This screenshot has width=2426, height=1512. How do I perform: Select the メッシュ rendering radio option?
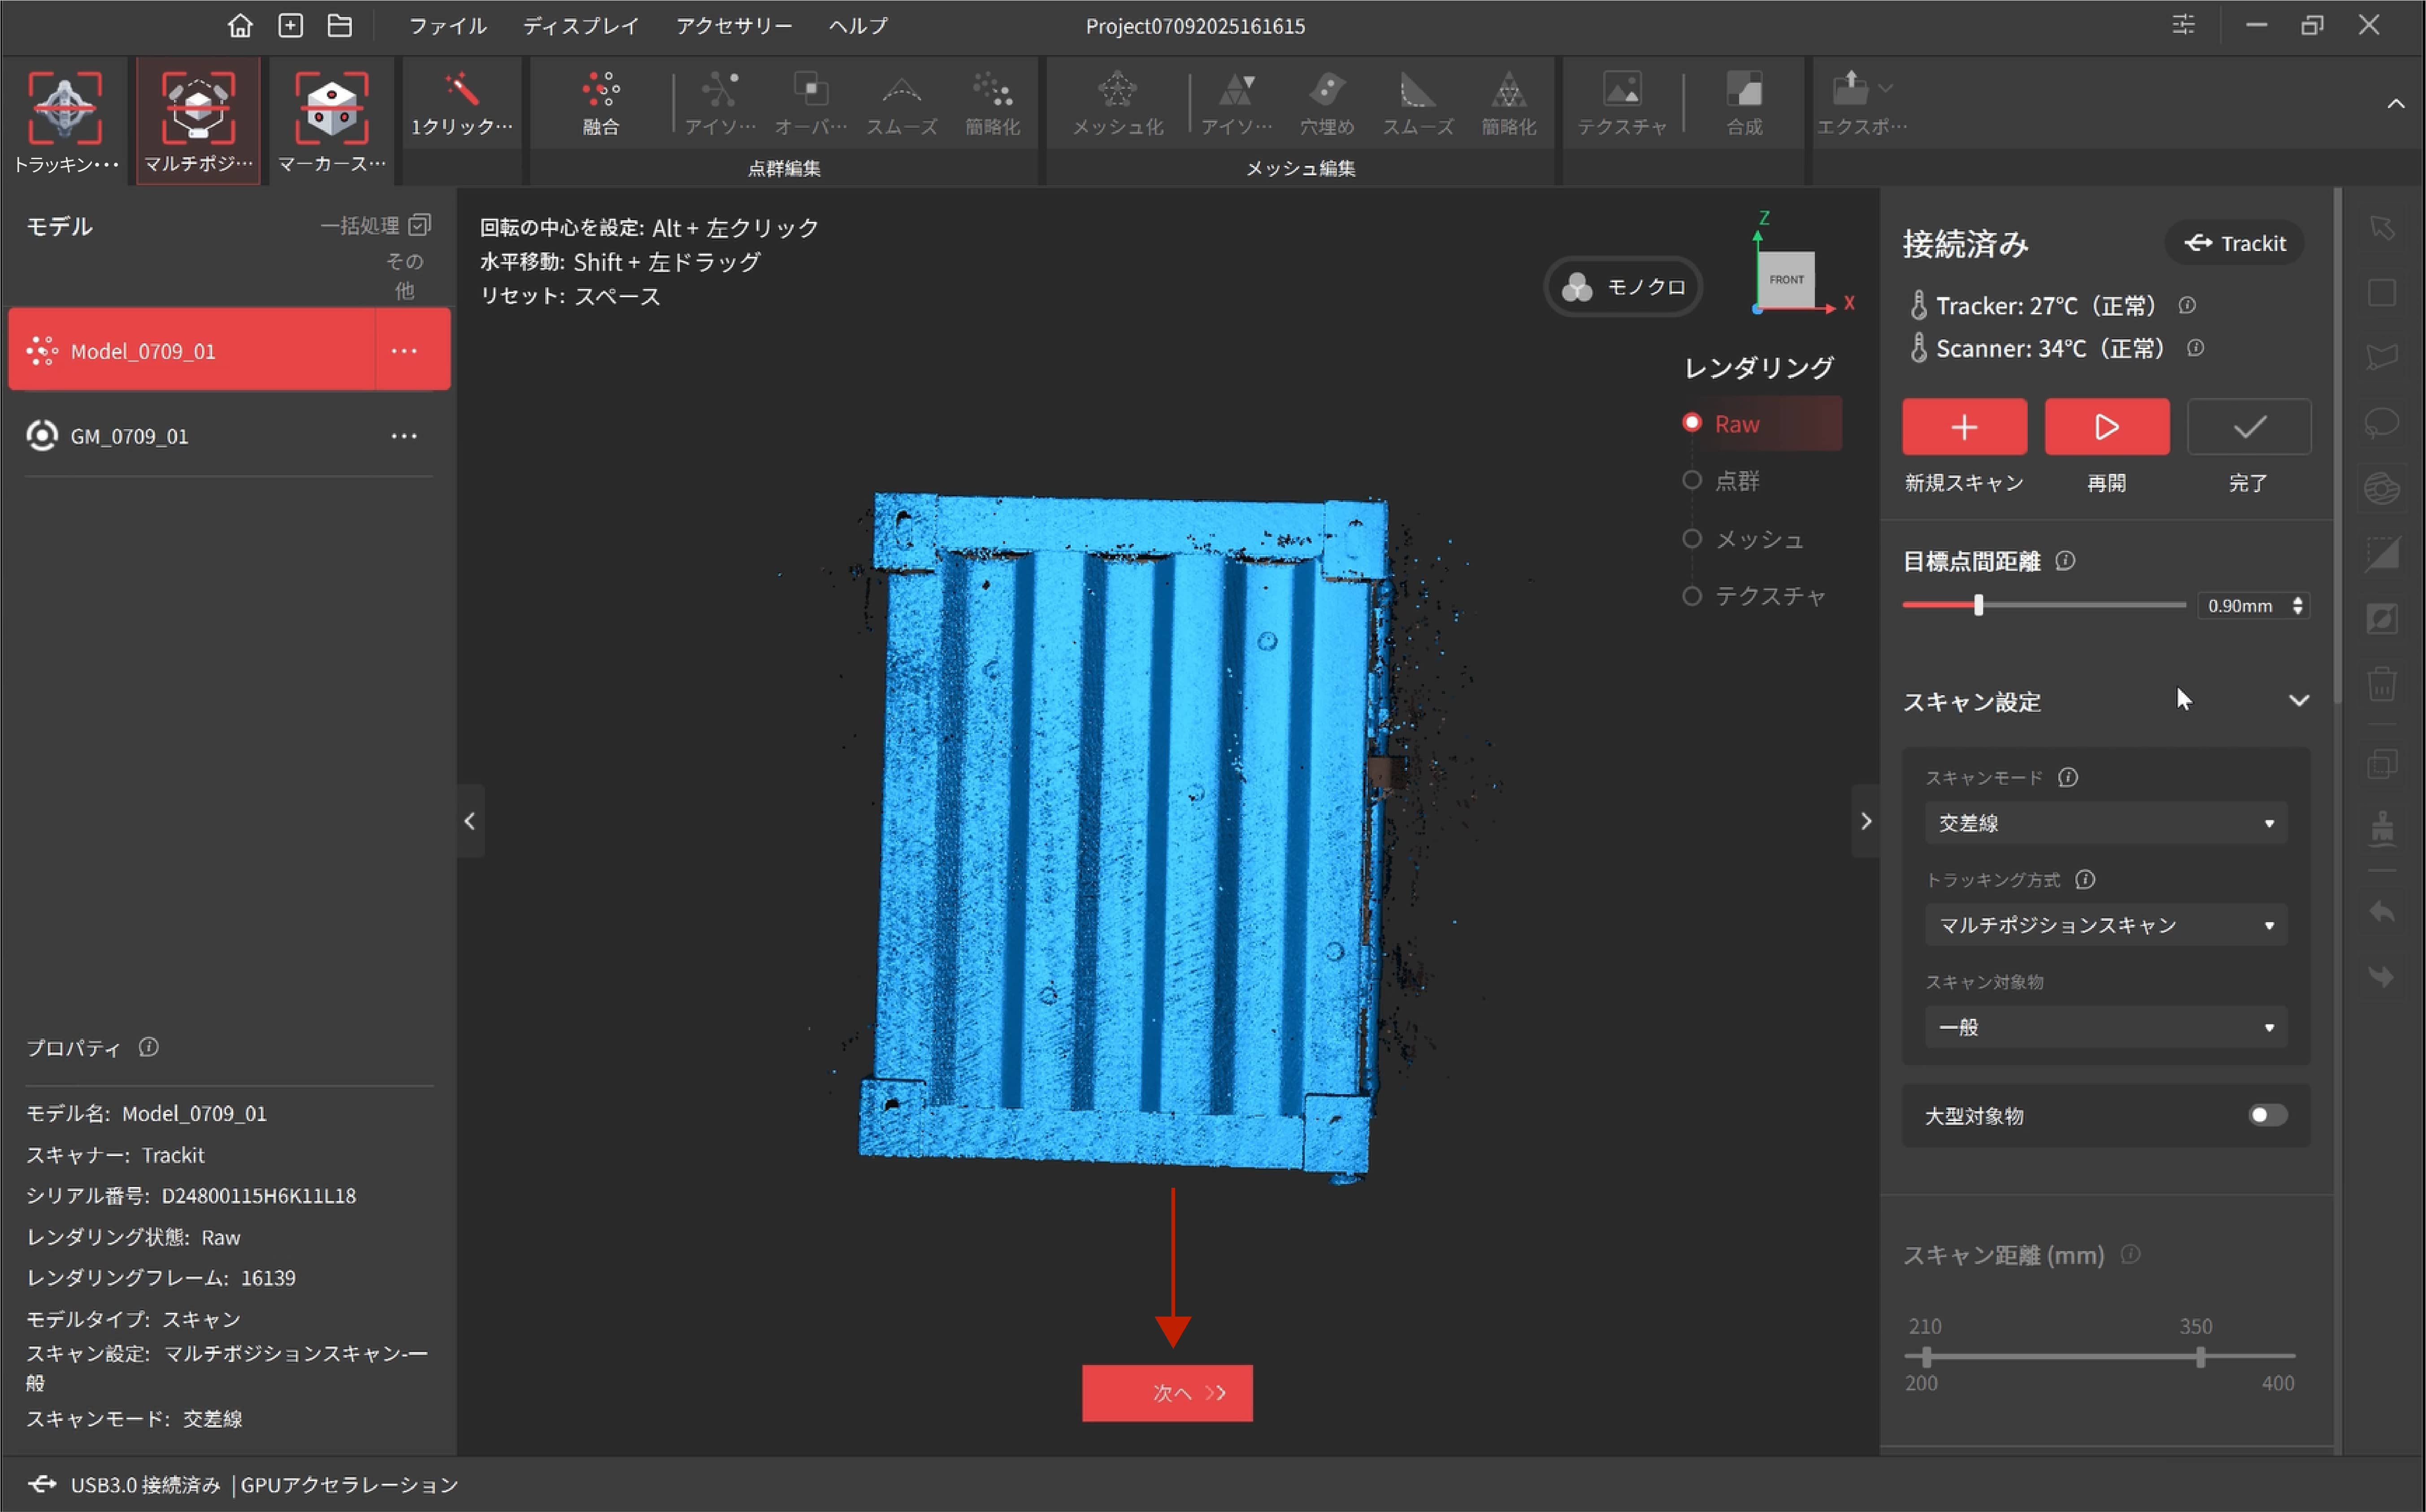[x=1692, y=539]
